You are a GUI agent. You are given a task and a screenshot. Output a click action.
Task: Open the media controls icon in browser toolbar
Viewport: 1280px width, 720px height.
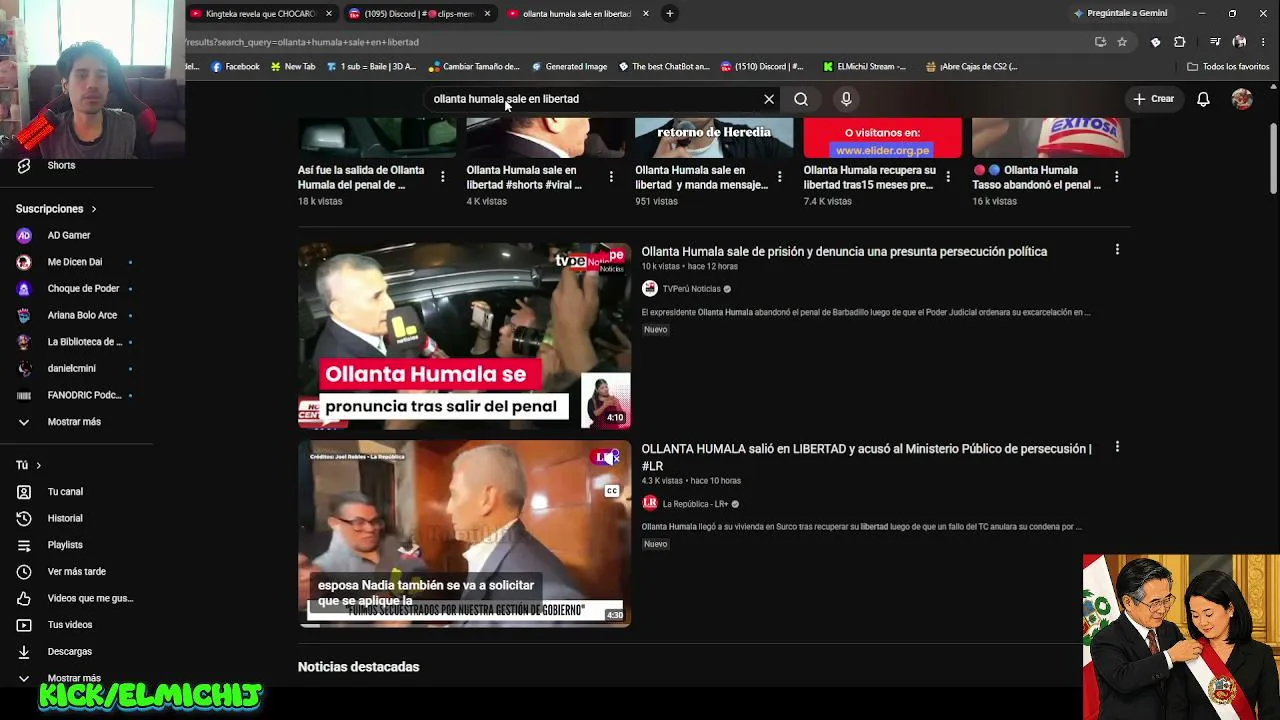(x=1214, y=42)
